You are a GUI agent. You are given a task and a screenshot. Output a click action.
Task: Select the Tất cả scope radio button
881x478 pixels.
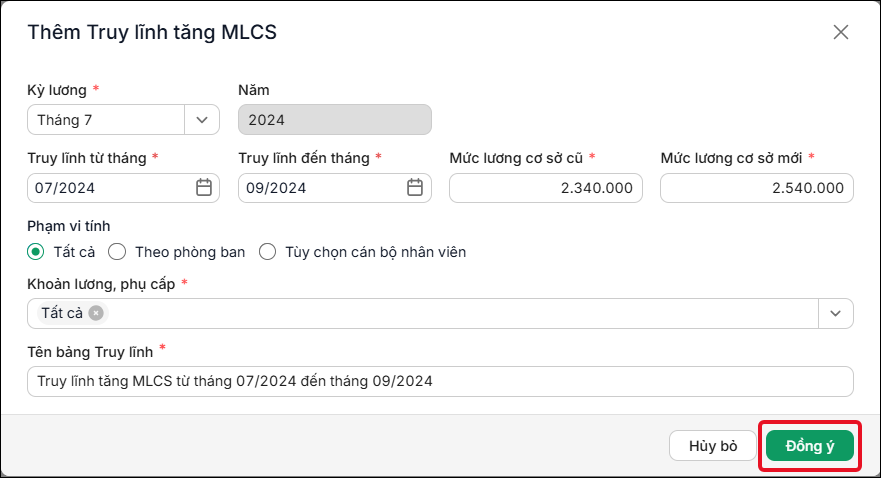(35, 252)
